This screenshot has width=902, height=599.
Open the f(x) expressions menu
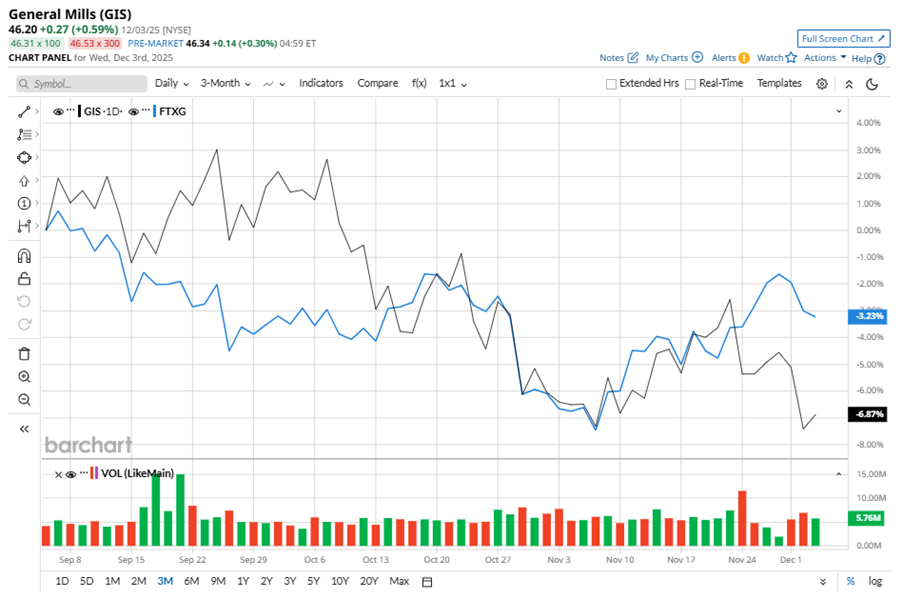(x=419, y=83)
